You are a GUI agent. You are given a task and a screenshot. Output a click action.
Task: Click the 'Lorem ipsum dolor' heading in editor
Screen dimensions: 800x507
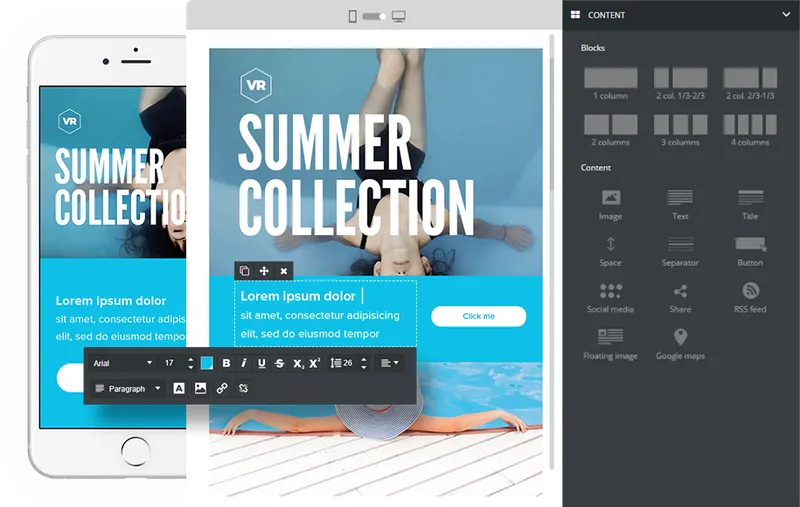298,296
